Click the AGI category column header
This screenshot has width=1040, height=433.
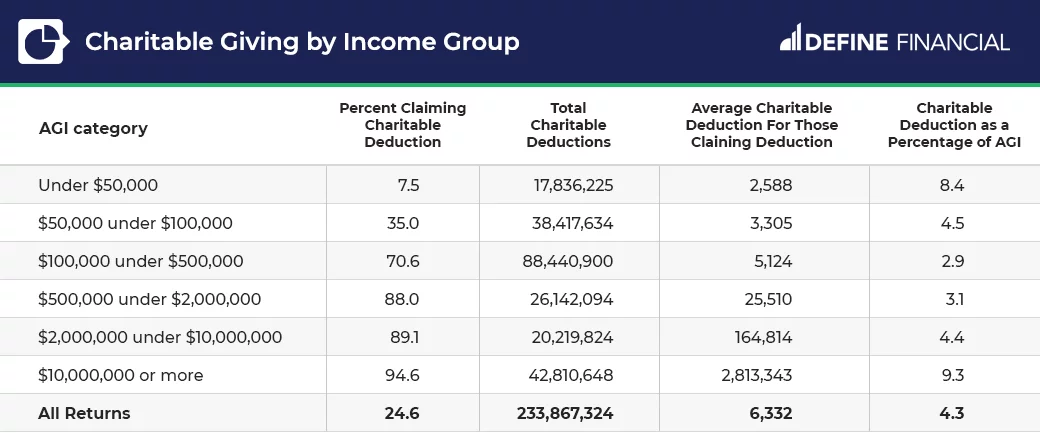93,128
